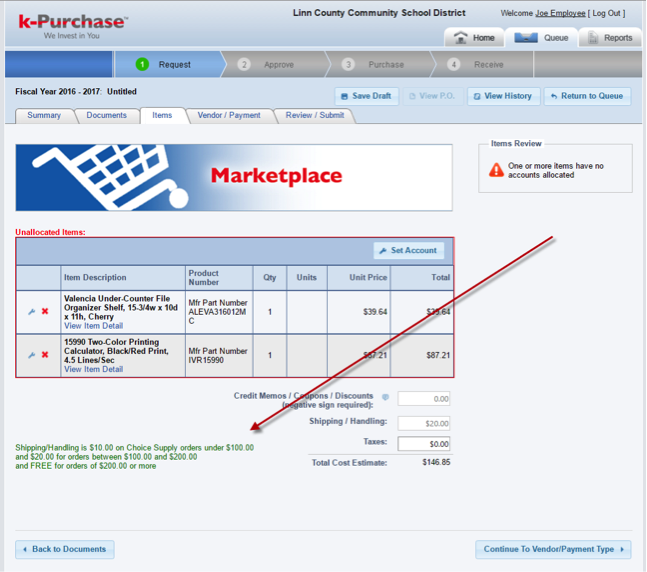Switch to the Documents tab
Image resolution: width=647 pixels, height=572 pixels.
(106, 115)
